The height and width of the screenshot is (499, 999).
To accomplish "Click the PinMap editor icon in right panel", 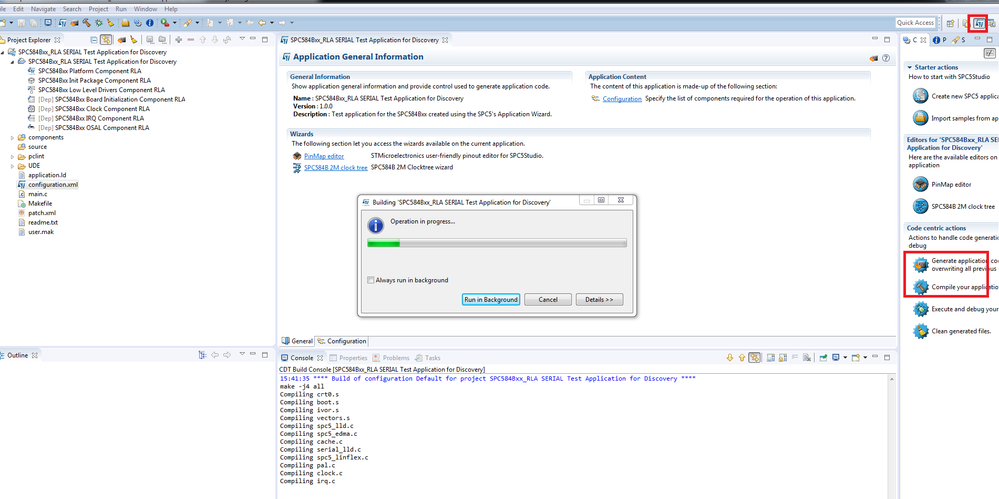I will pos(920,184).
